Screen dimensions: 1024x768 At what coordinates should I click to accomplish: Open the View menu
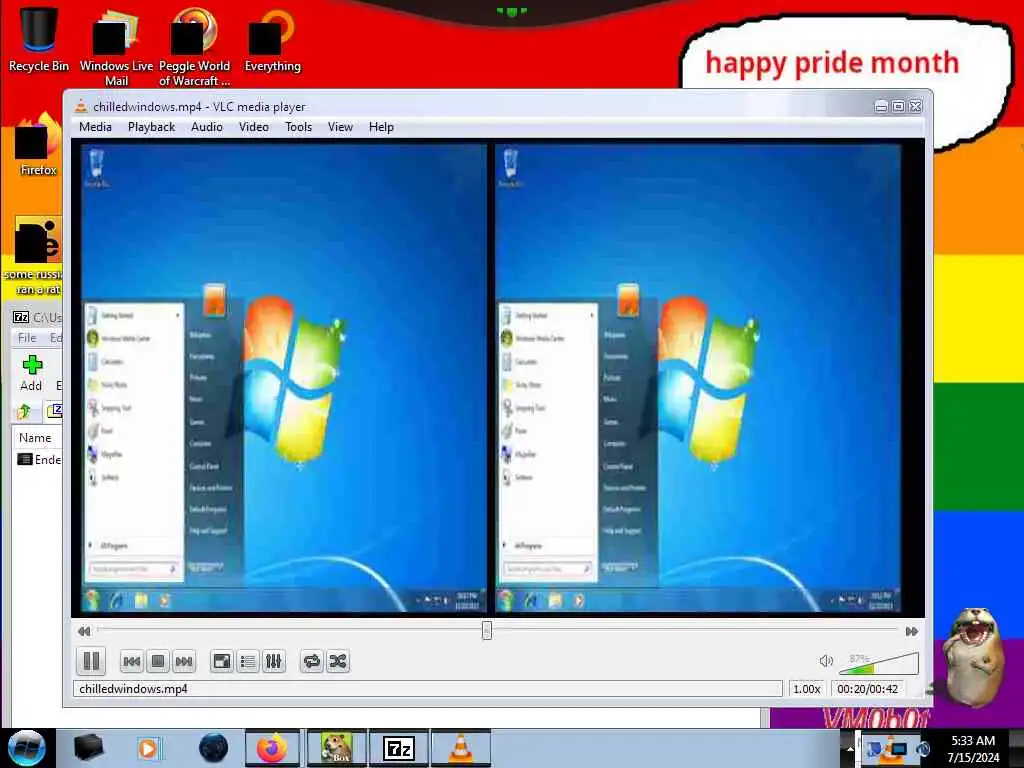point(340,127)
